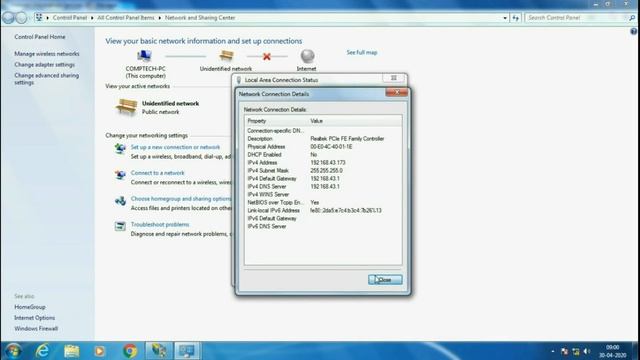Expand arrow after Control Panel breadcrumb
This screenshot has width=640, height=360.
(x=92, y=18)
